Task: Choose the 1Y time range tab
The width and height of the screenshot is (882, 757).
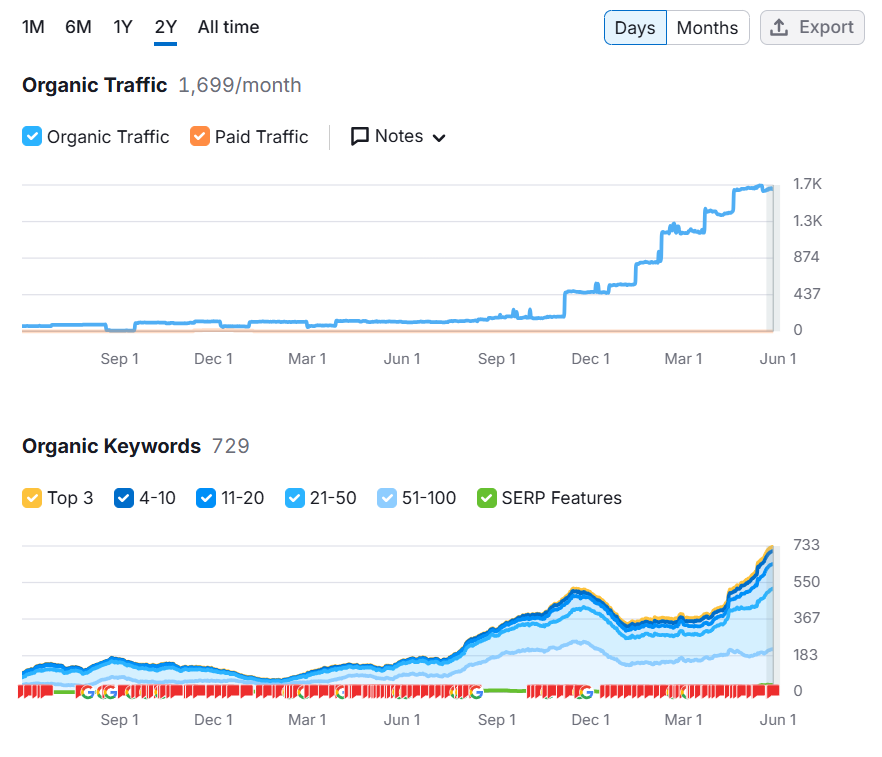Action: (123, 27)
